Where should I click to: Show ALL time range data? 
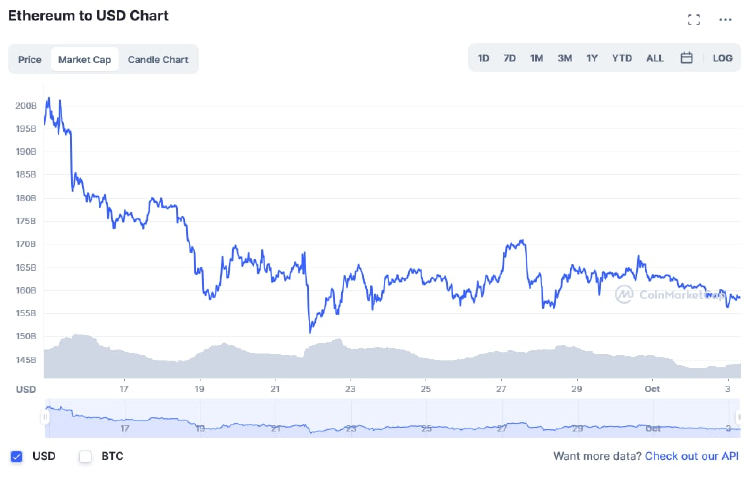tap(655, 58)
